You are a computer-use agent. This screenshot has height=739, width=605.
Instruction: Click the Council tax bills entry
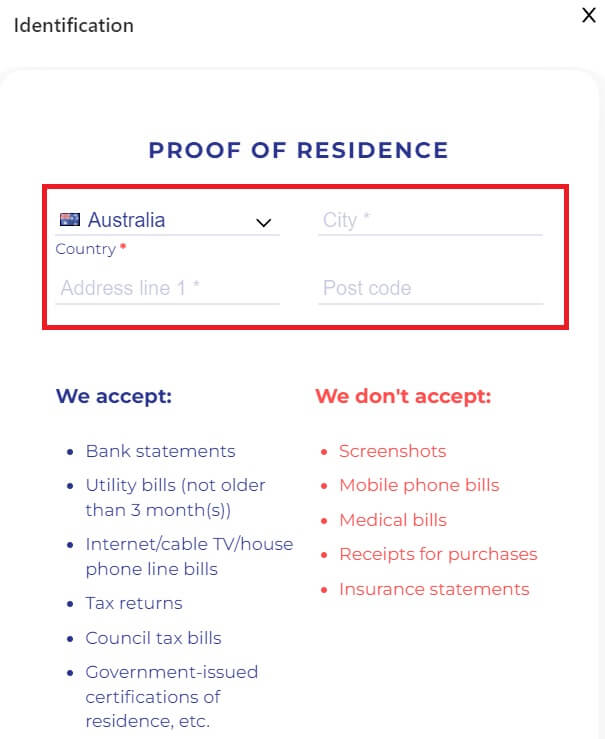tap(153, 638)
